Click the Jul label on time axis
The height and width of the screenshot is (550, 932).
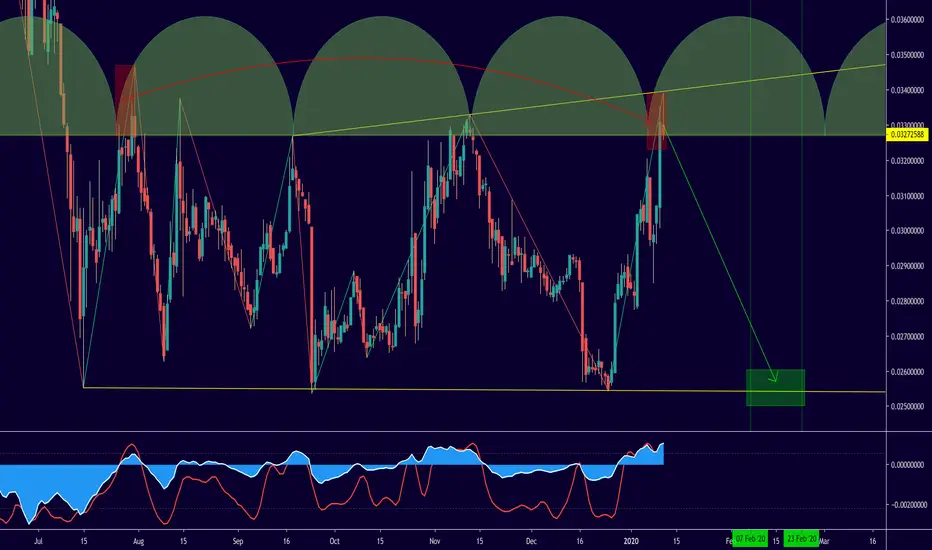[x=39, y=541]
